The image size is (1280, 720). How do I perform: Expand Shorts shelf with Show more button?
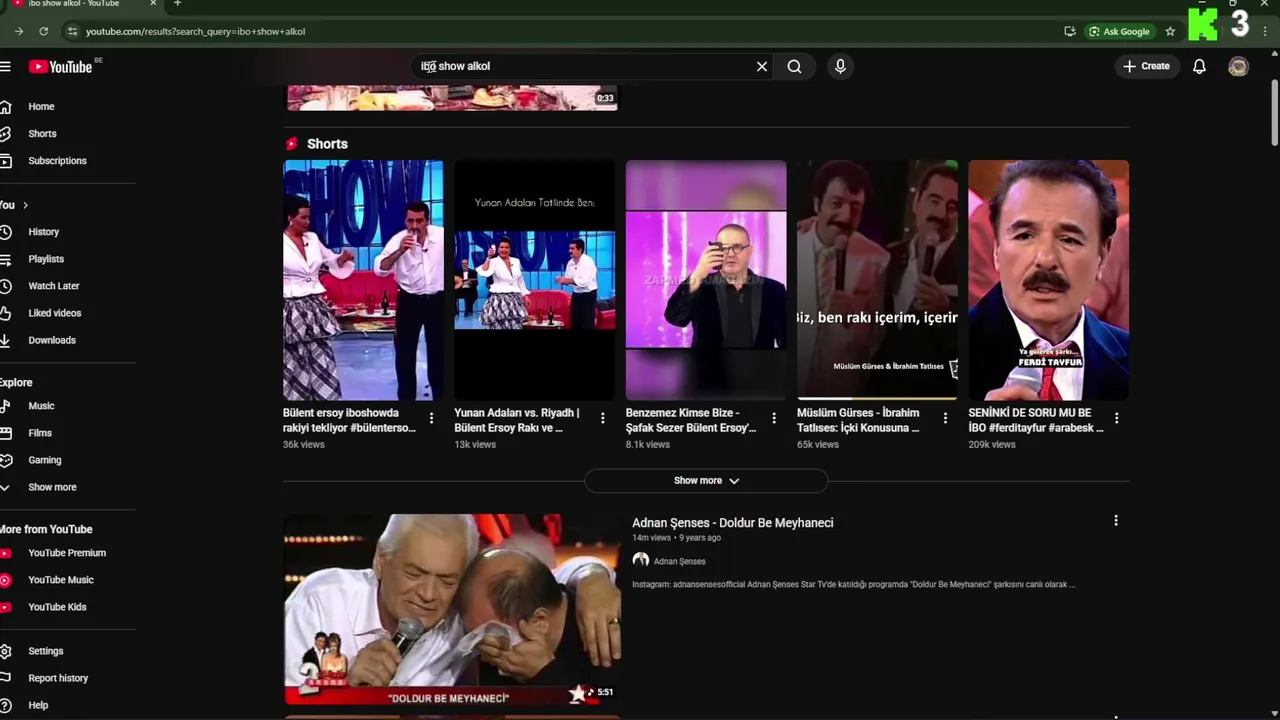tap(706, 481)
